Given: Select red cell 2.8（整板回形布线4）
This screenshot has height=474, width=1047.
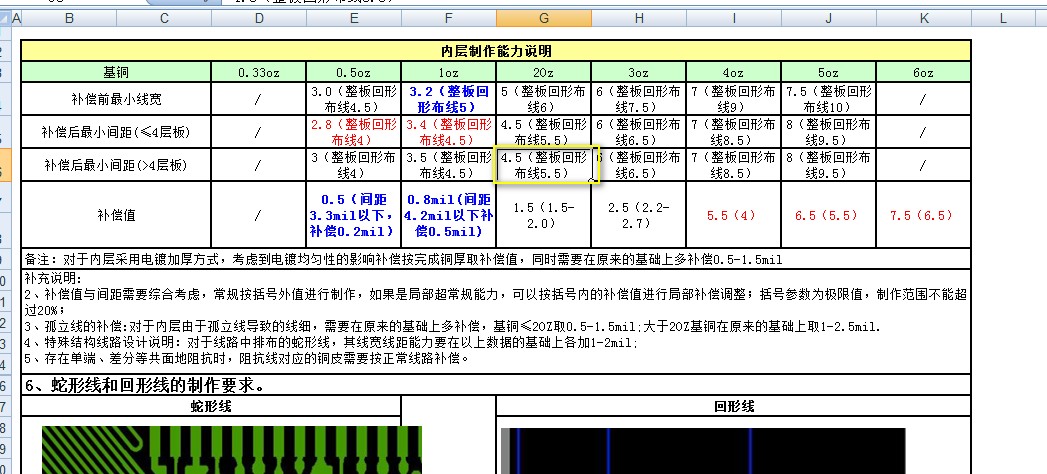Looking at the screenshot, I should pyautogui.click(x=354, y=132).
